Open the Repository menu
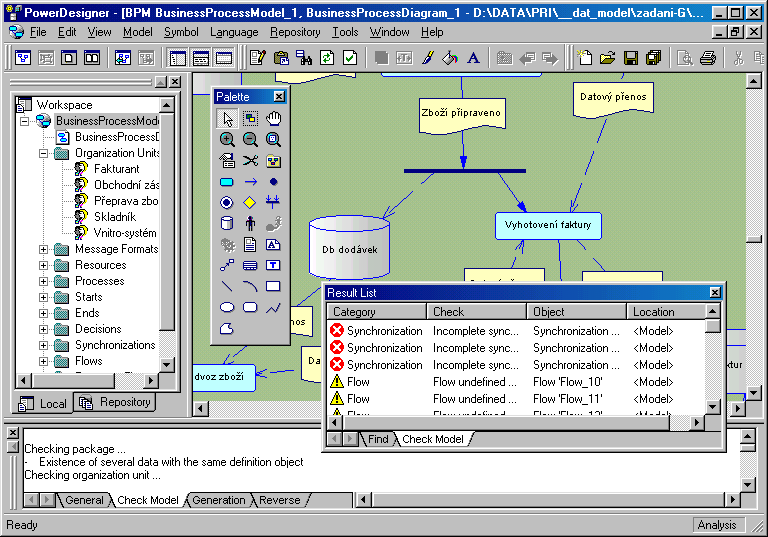Screen dimensions: 768x537 (295, 32)
